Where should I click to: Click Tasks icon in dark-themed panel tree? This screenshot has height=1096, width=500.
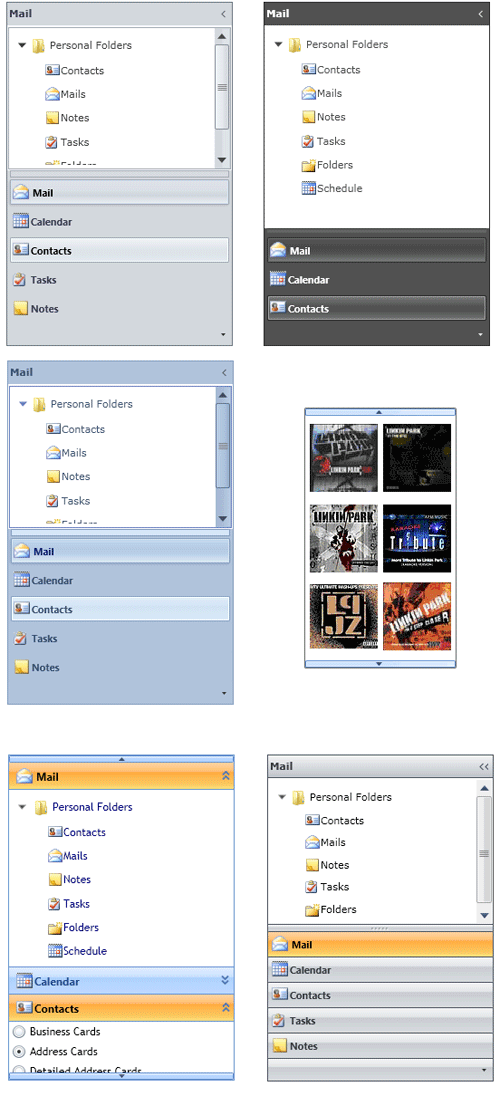[x=308, y=141]
